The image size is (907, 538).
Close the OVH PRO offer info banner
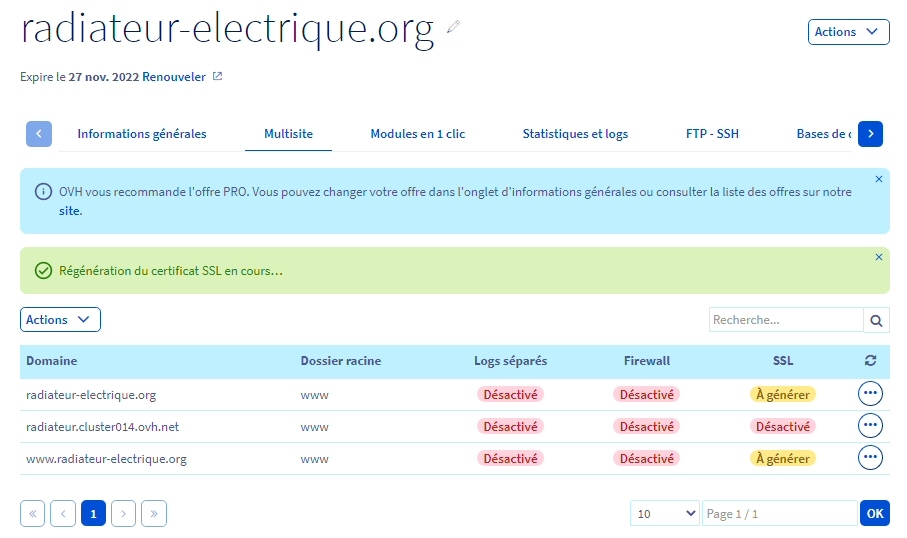tap(879, 179)
